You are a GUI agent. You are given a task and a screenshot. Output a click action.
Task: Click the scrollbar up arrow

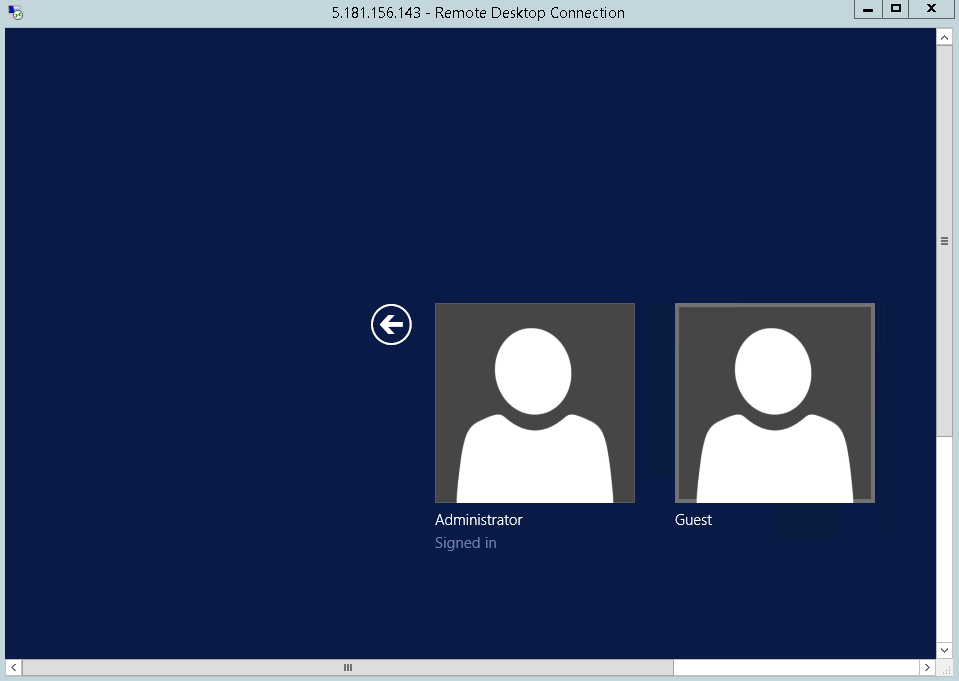pyautogui.click(x=943, y=36)
